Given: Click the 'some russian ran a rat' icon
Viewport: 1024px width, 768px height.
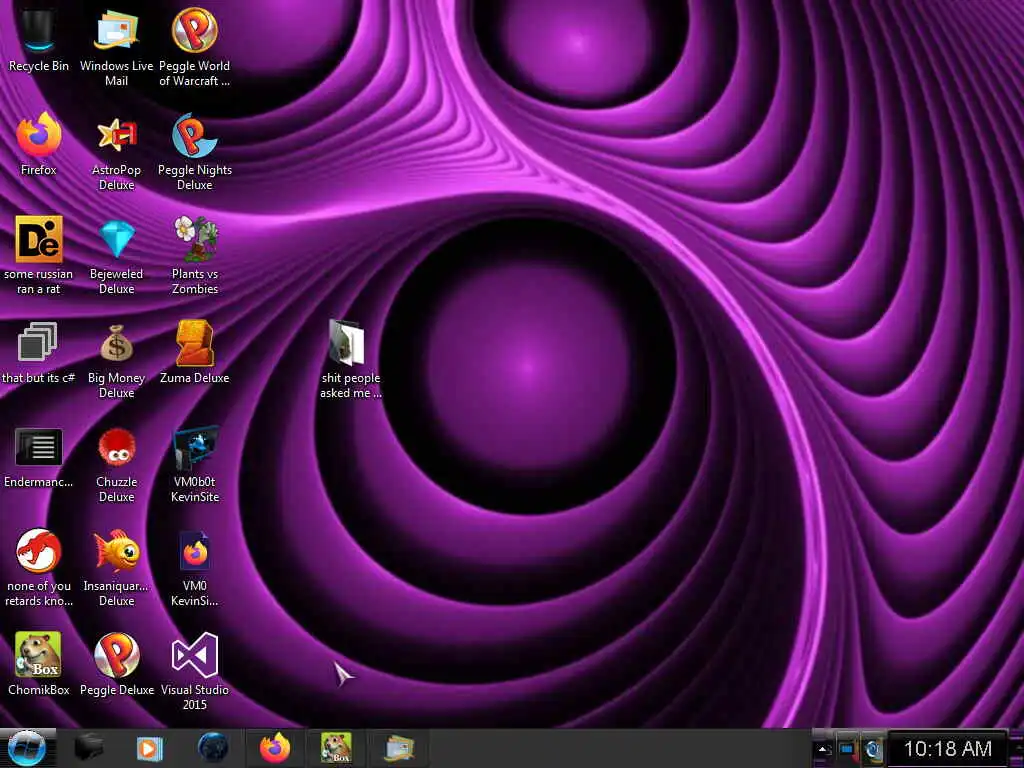Looking at the screenshot, I should (39, 255).
